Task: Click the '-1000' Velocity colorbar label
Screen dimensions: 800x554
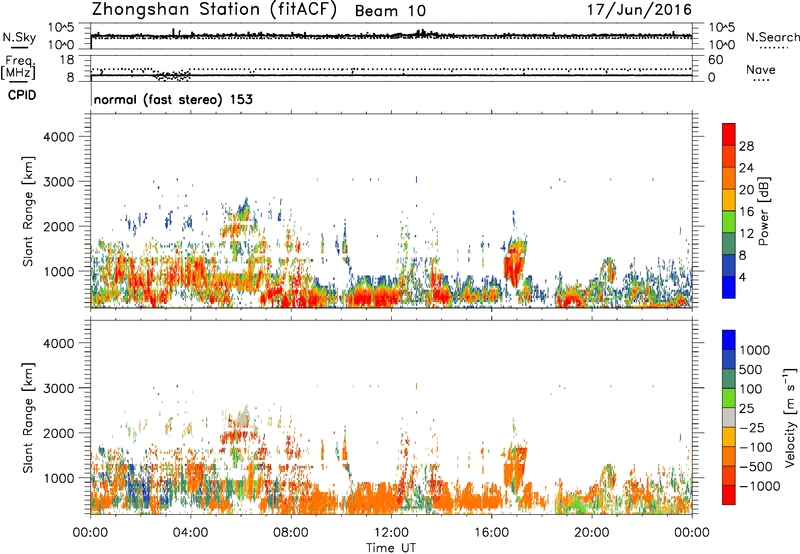Action: point(759,486)
